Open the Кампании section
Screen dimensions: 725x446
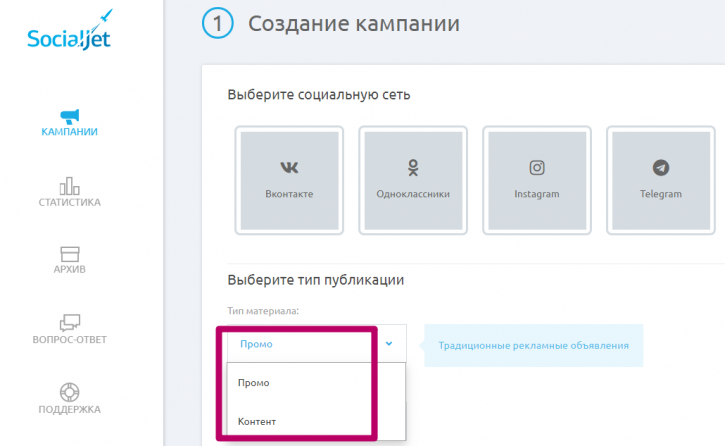pos(69,123)
